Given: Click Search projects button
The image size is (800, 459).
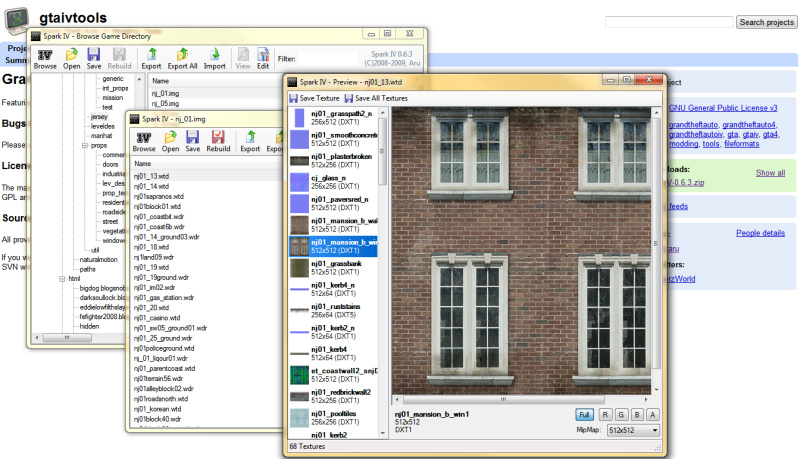Looking at the screenshot, I should pos(766,22).
